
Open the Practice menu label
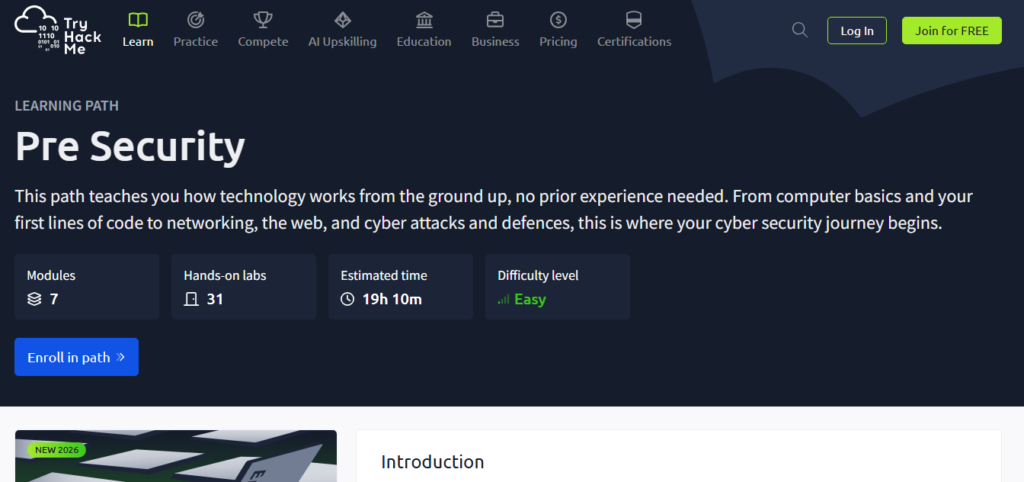point(195,42)
